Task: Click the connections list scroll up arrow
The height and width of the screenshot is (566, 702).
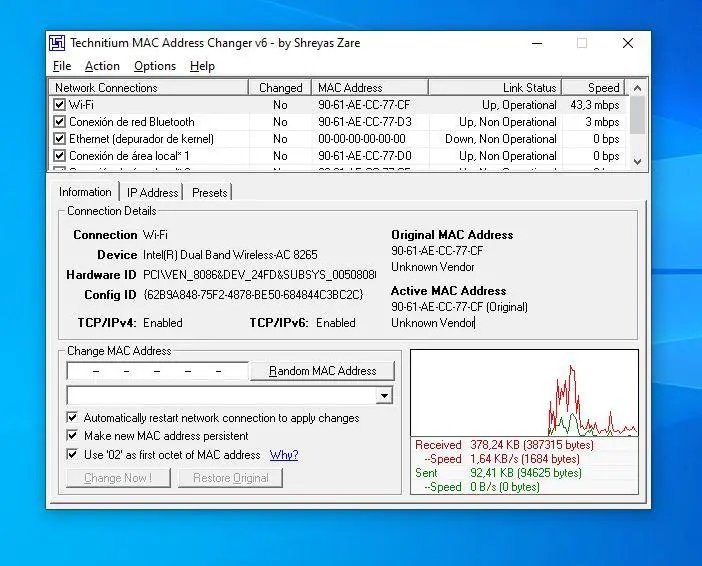Action: point(637,88)
